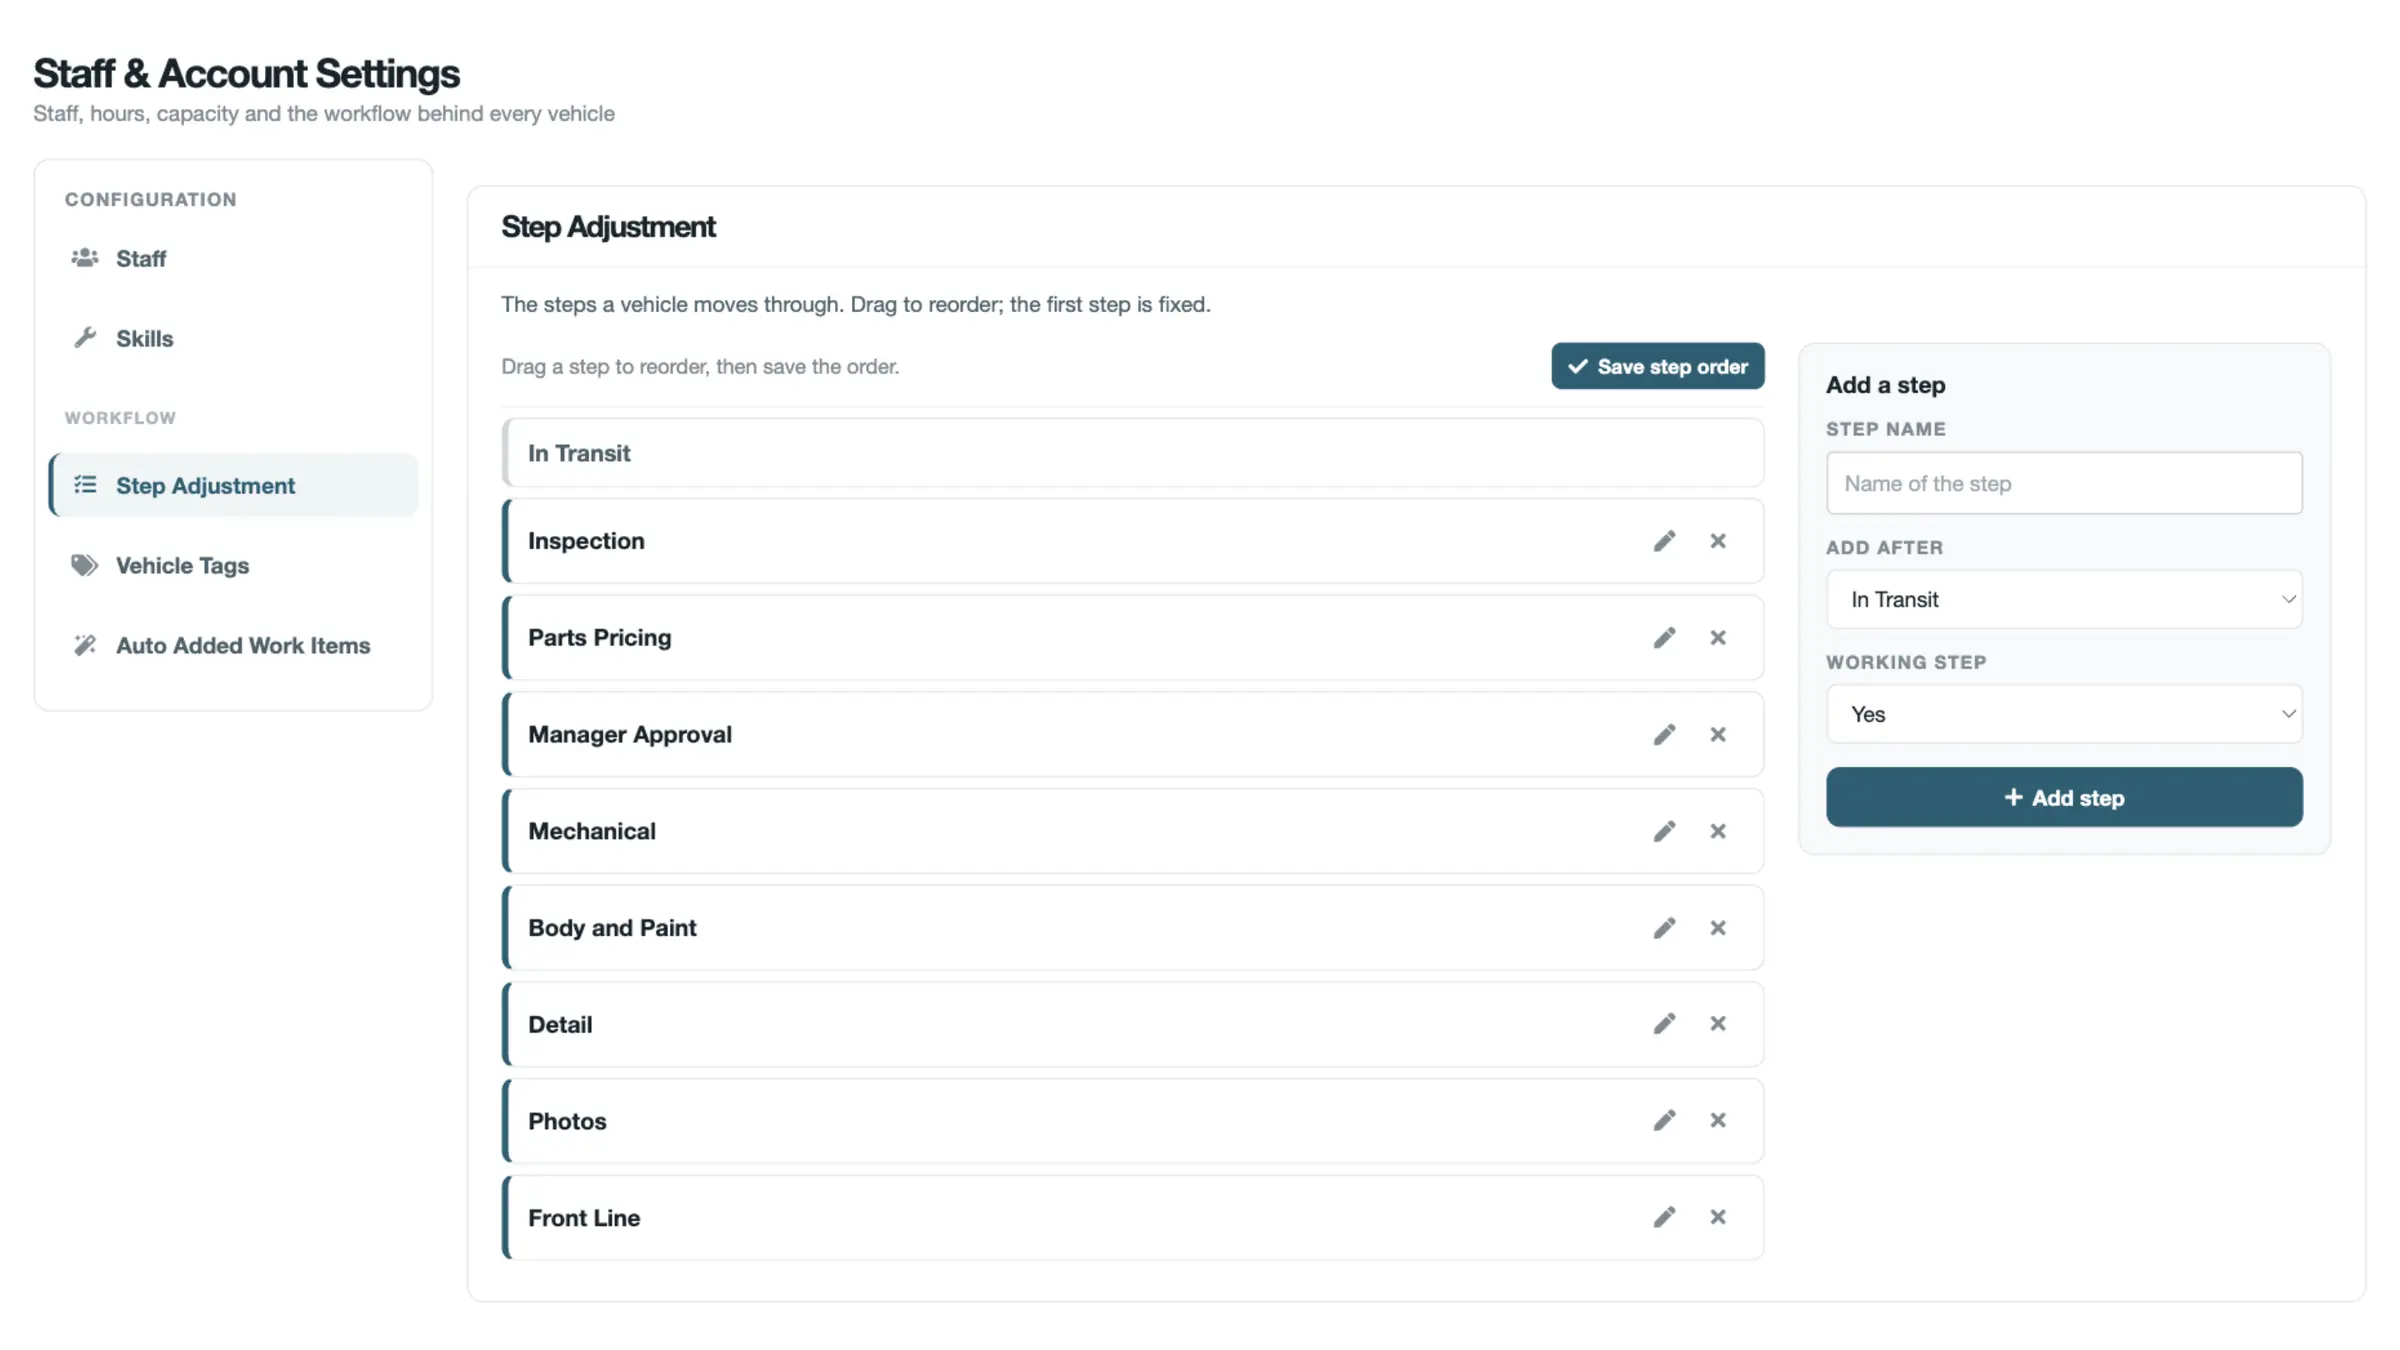Delete the Parts Pricing step
This screenshot has width=2400, height=1350.
(1718, 638)
